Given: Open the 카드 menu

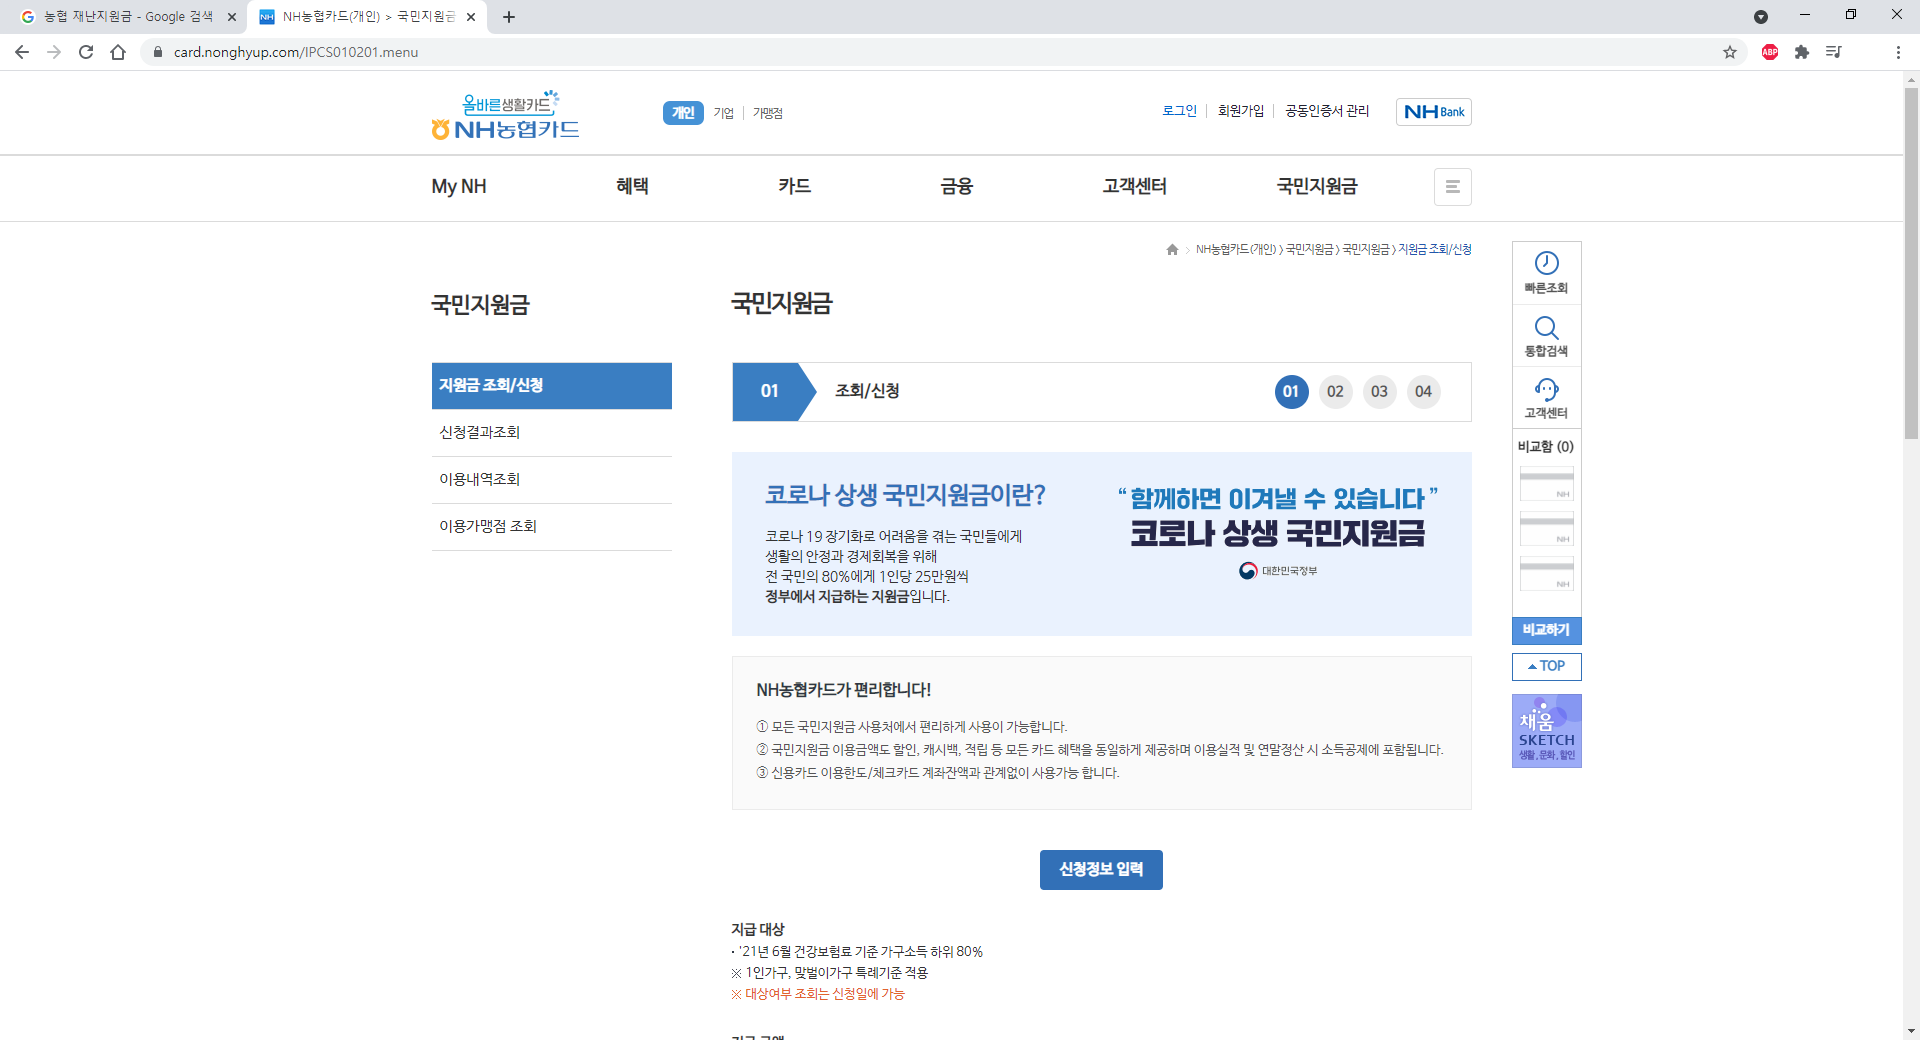Looking at the screenshot, I should click(795, 186).
